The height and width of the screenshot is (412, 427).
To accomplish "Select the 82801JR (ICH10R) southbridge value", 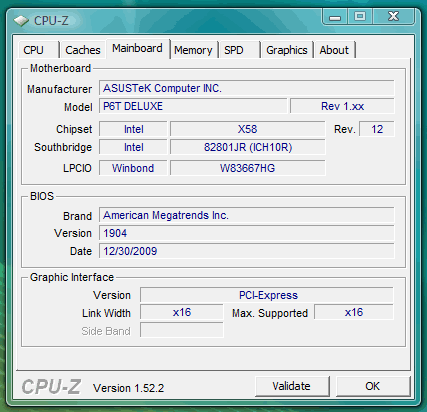I will tap(248, 147).
